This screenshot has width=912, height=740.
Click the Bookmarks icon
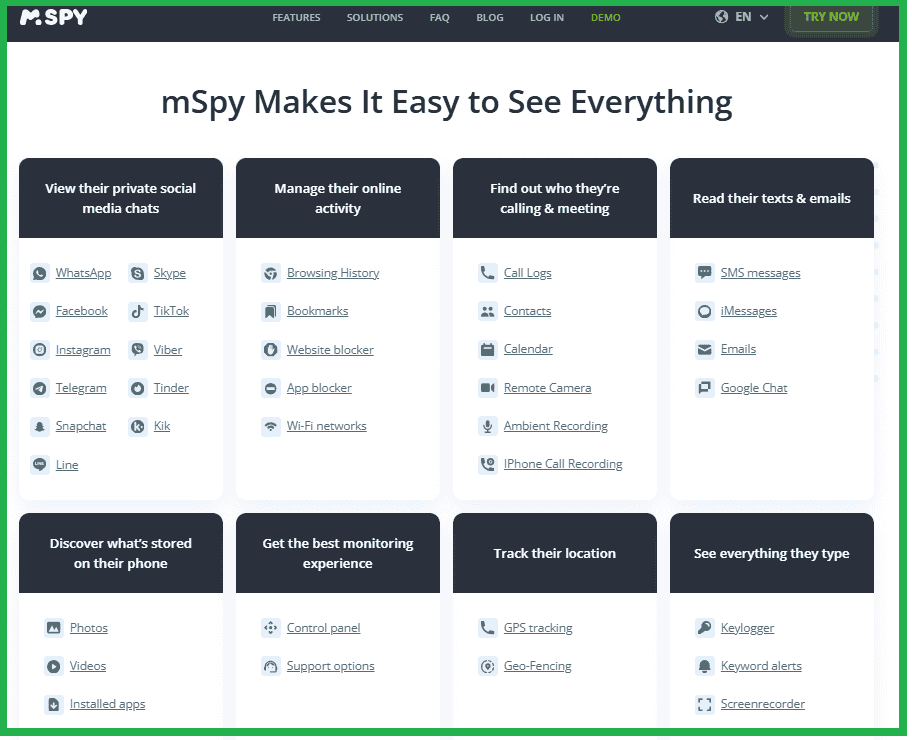point(270,311)
